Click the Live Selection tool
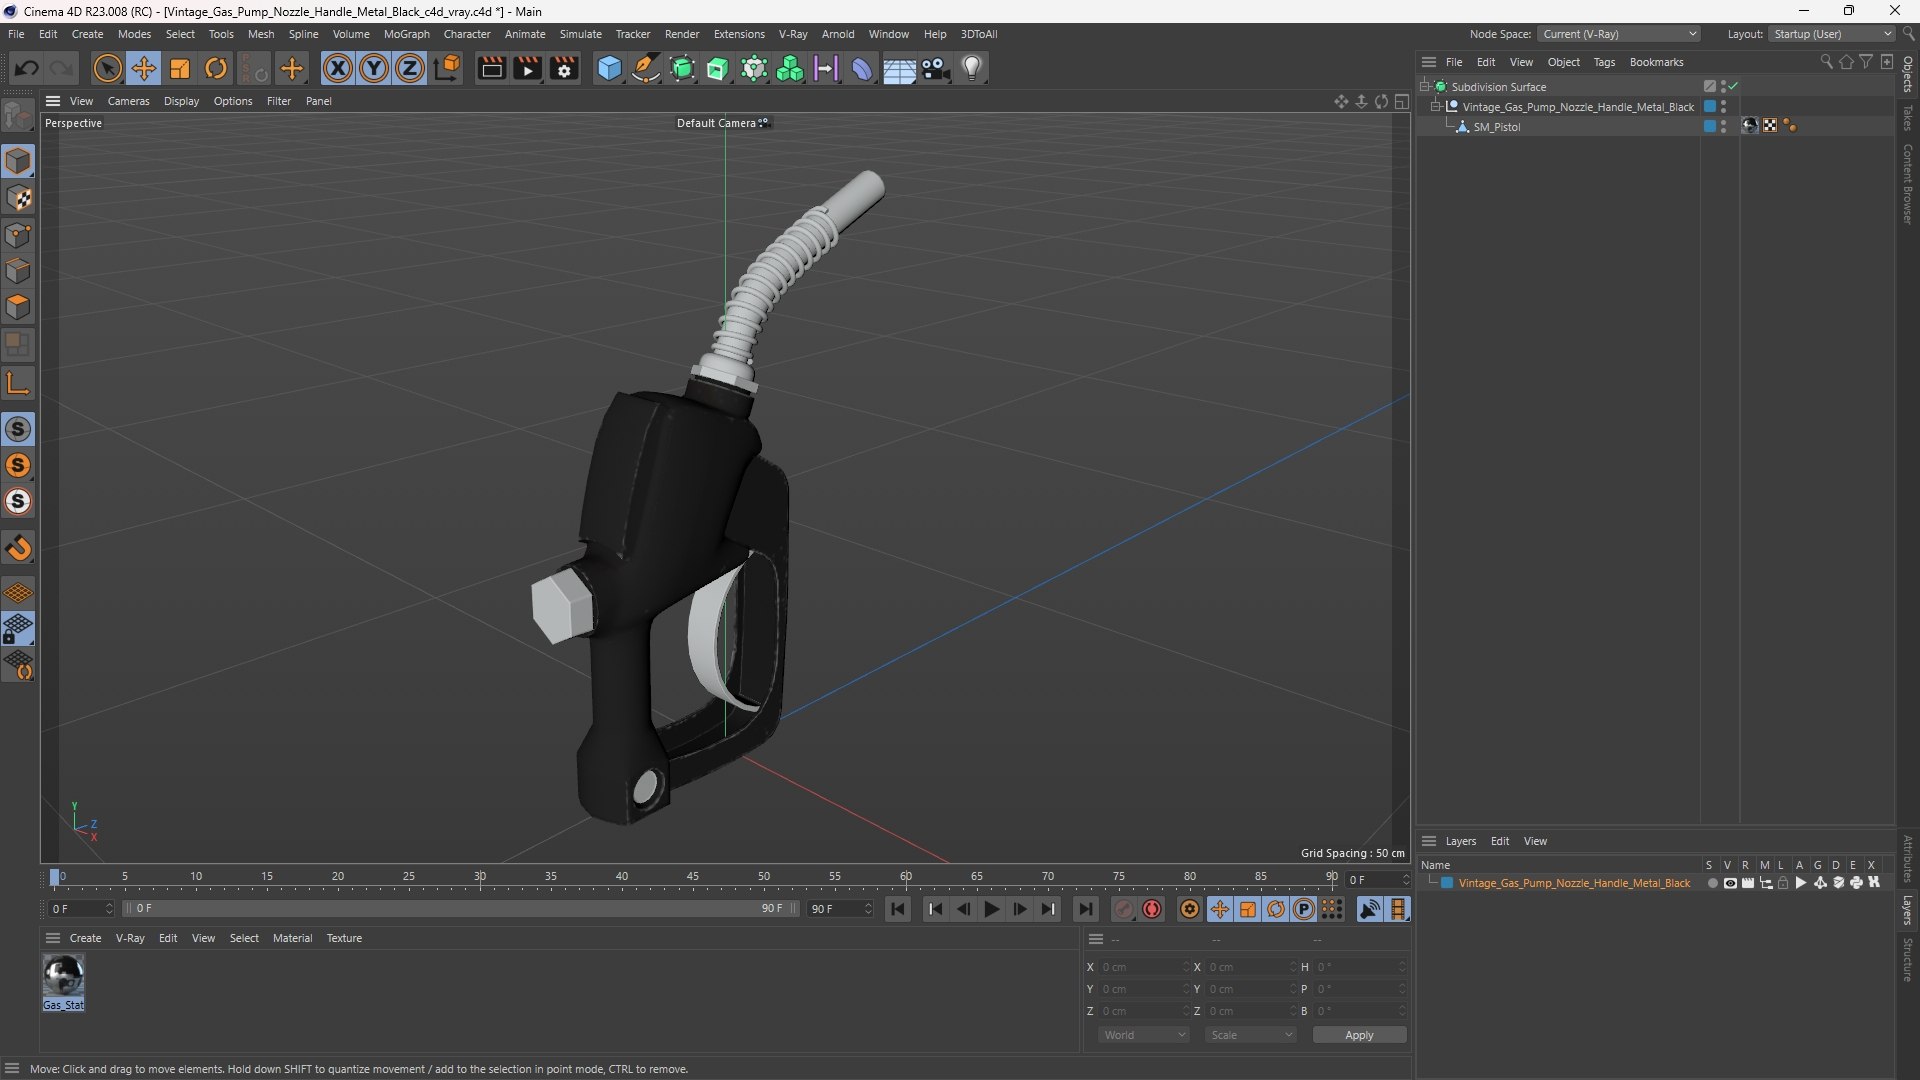 point(107,68)
